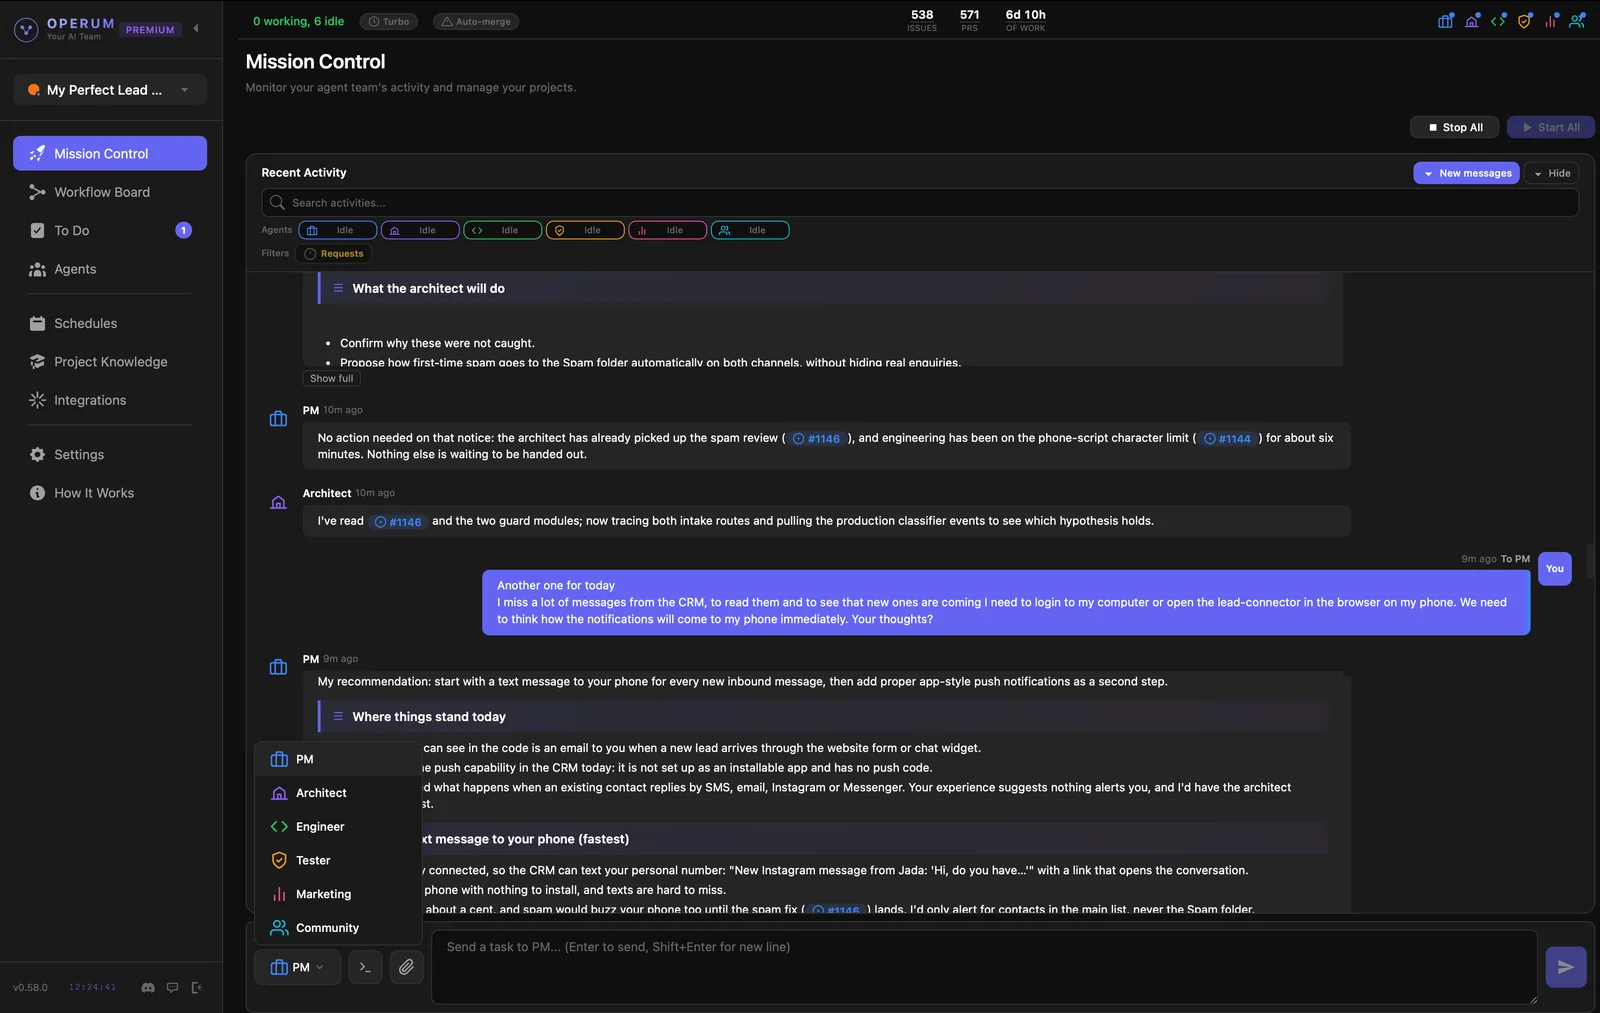Image resolution: width=1600 pixels, height=1013 pixels.
Task: Toggle the PM agent Idle filter chip
Action: (337, 230)
